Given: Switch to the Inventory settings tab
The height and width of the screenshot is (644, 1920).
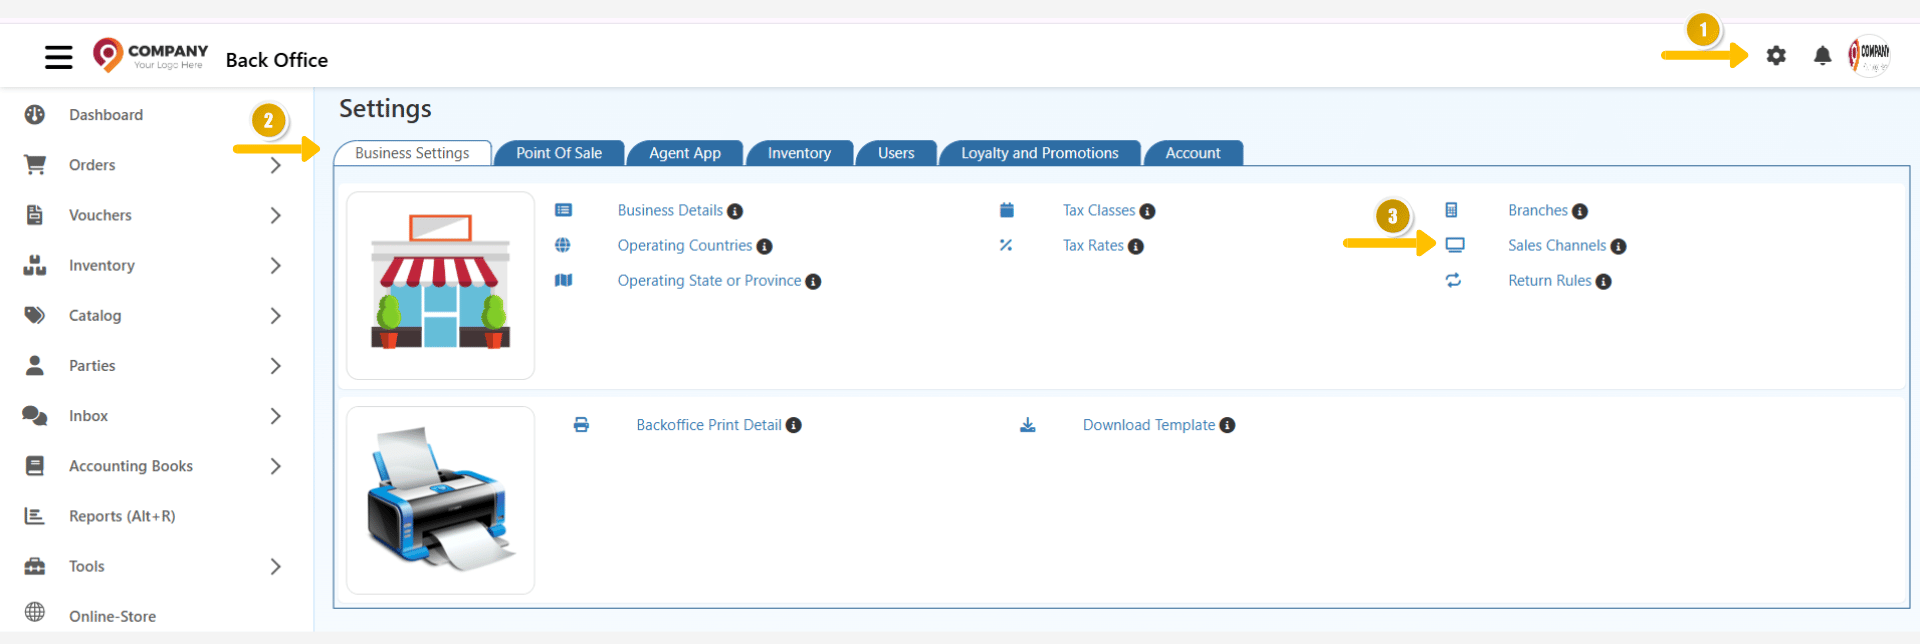Looking at the screenshot, I should click(x=799, y=153).
